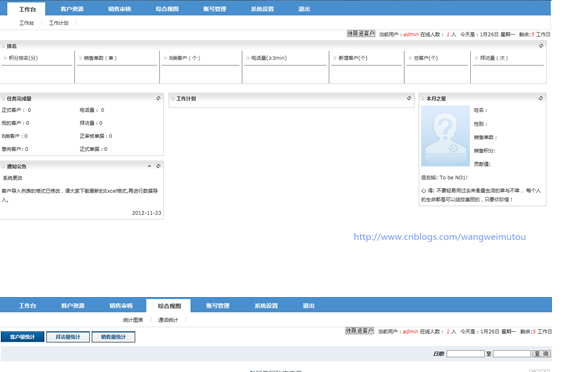Open 销售审核 tab in the upper navigation bar
Screen dimensions: 565x372
pos(120,9)
